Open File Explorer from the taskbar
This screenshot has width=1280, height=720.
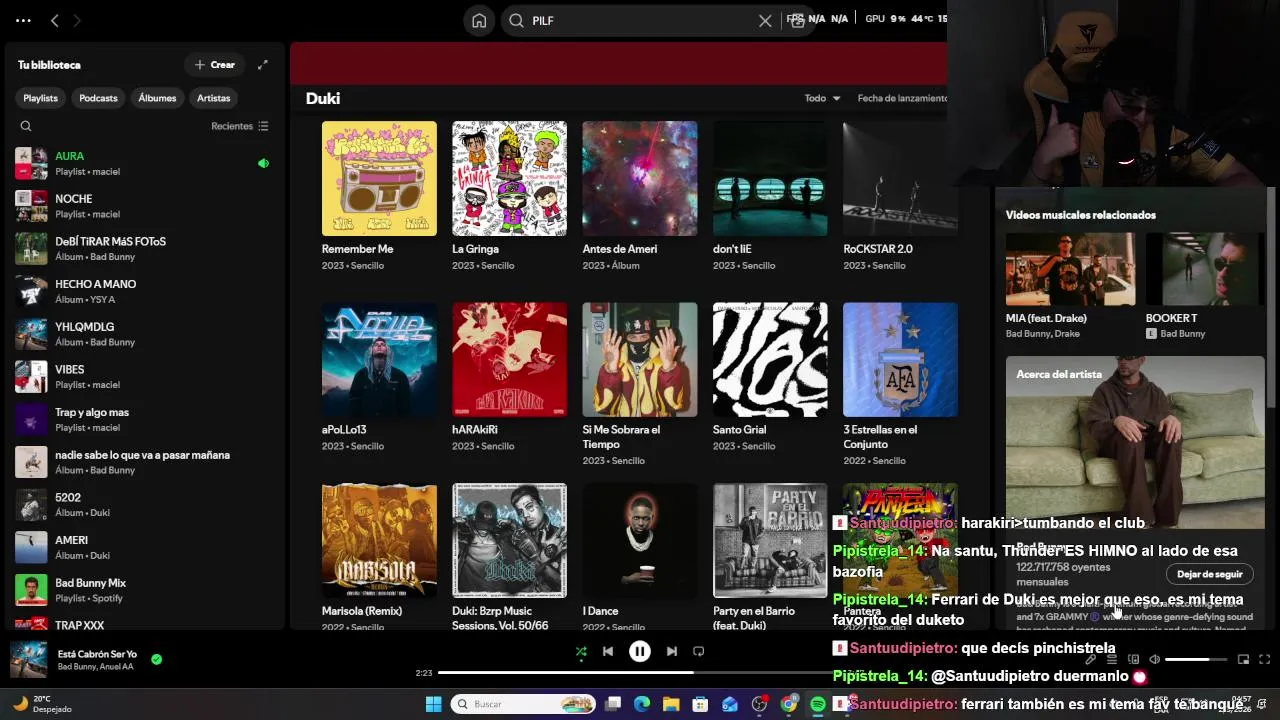(x=671, y=704)
